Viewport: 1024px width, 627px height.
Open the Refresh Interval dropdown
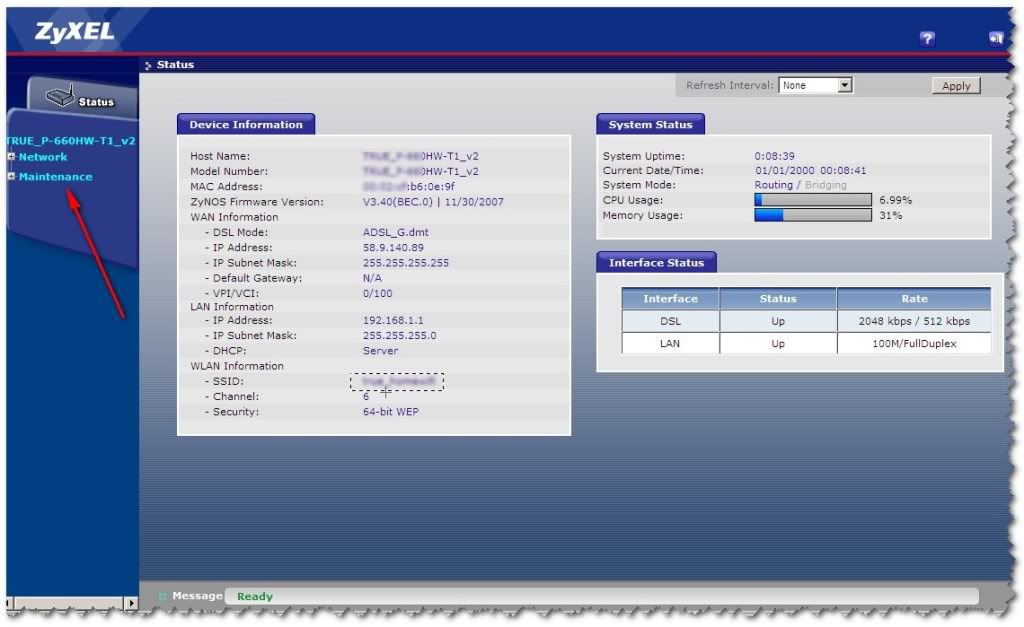click(x=845, y=86)
